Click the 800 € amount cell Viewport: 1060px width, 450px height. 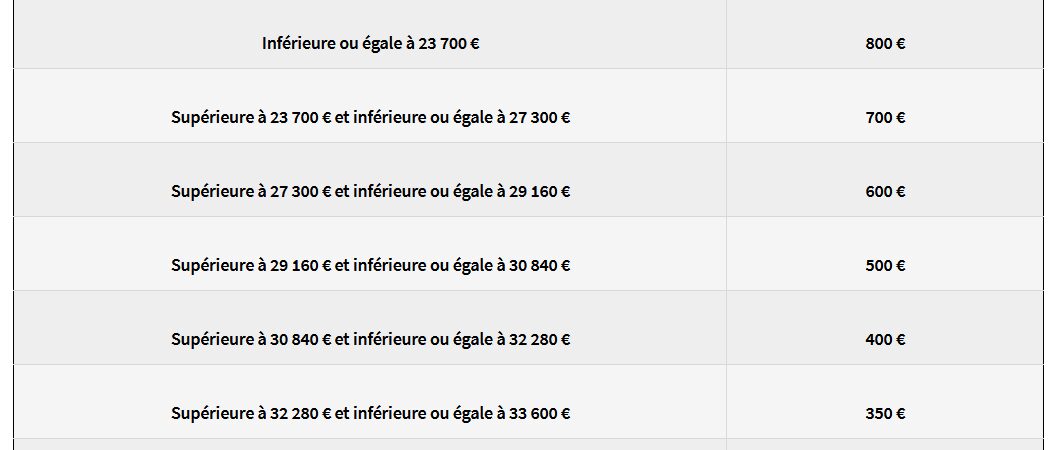pos(885,34)
